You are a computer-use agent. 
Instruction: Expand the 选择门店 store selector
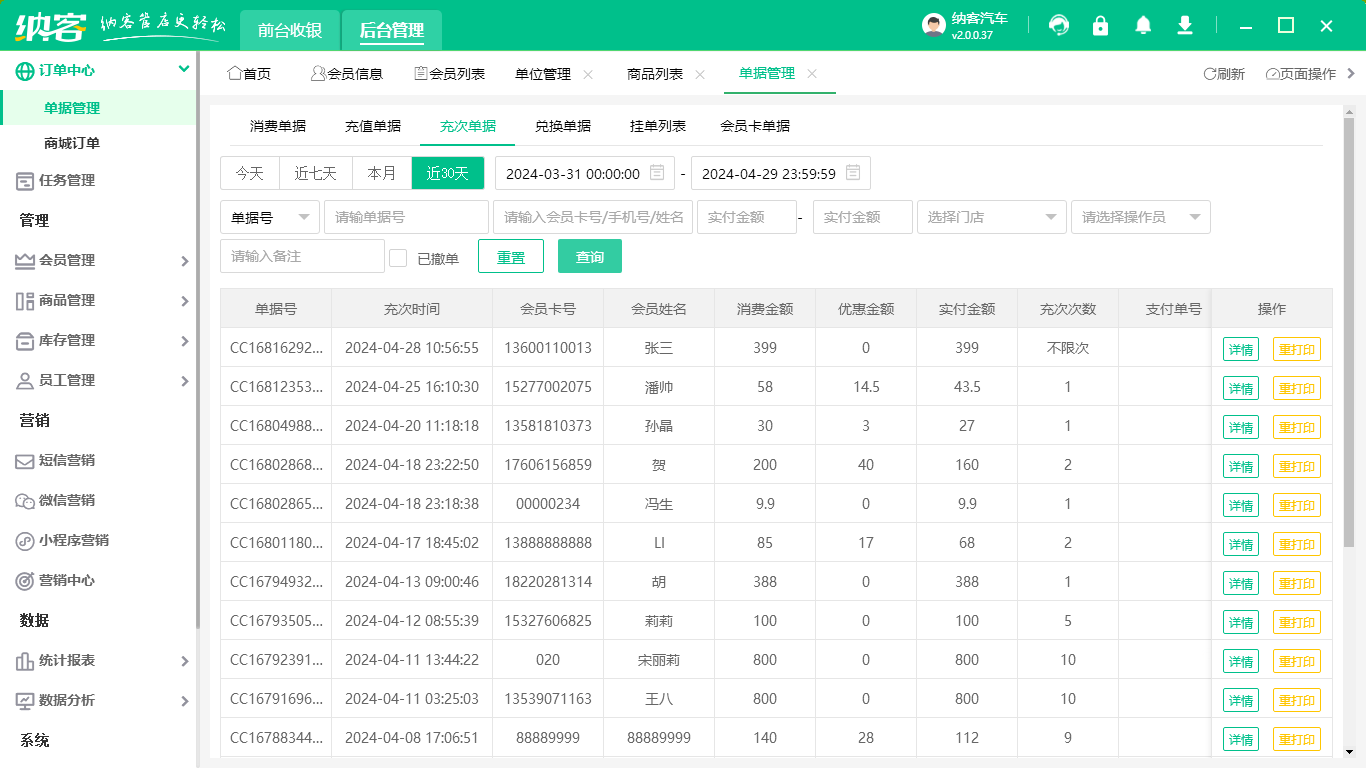pyautogui.click(x=991, y=216)
